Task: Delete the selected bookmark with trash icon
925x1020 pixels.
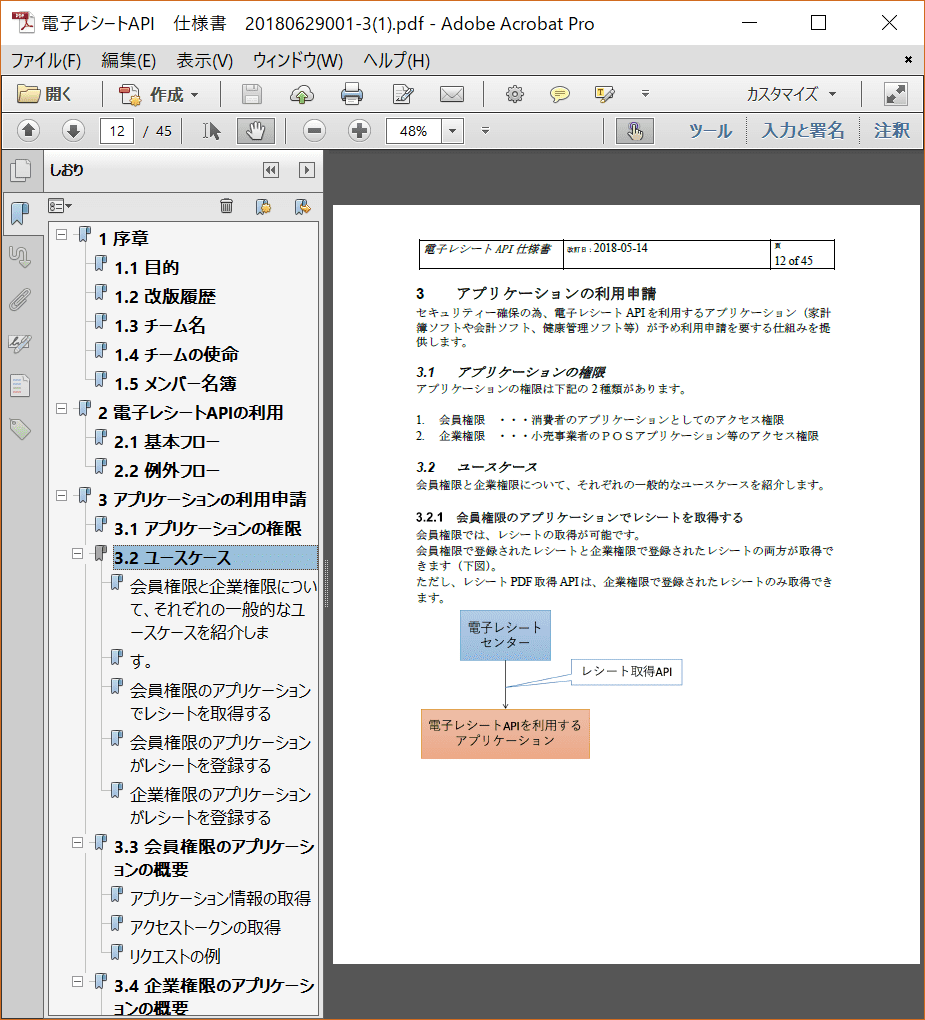Action: click(x=227, y=206)
